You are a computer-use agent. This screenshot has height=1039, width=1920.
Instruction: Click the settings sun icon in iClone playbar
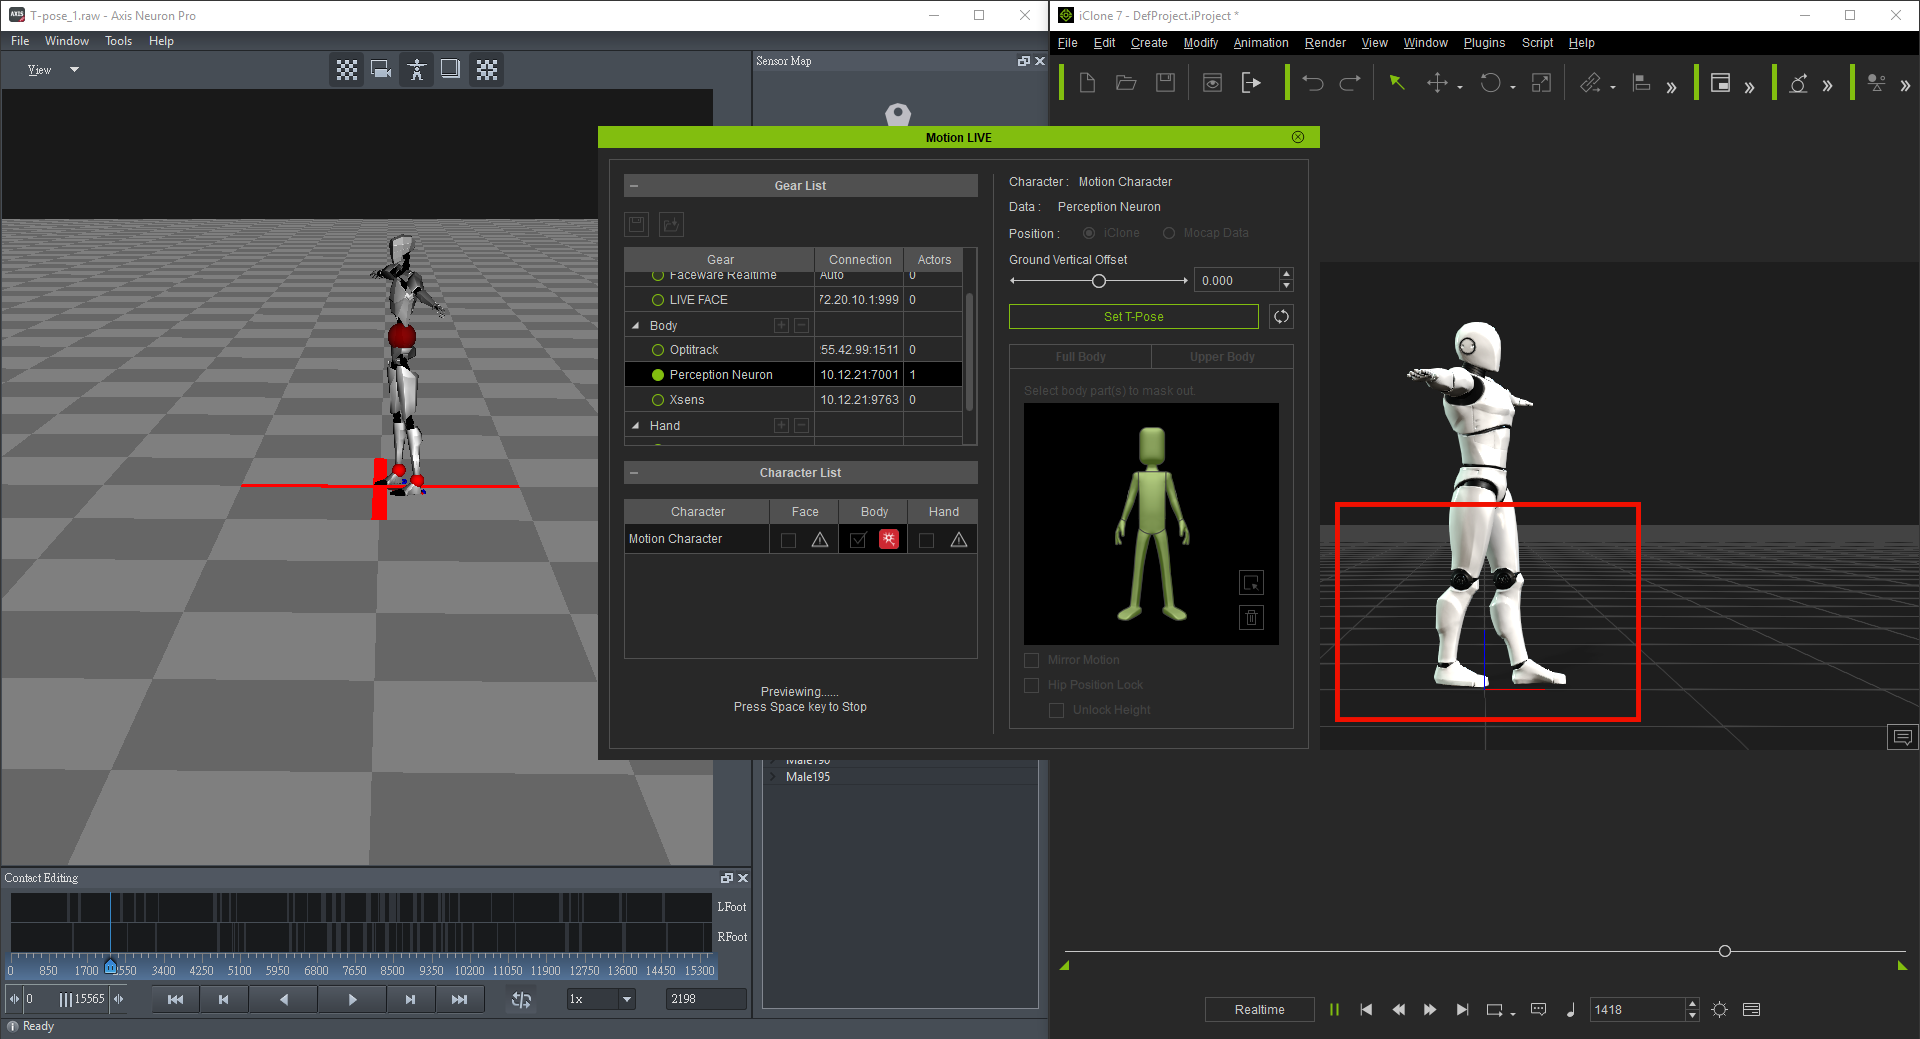point(1719,1010)
